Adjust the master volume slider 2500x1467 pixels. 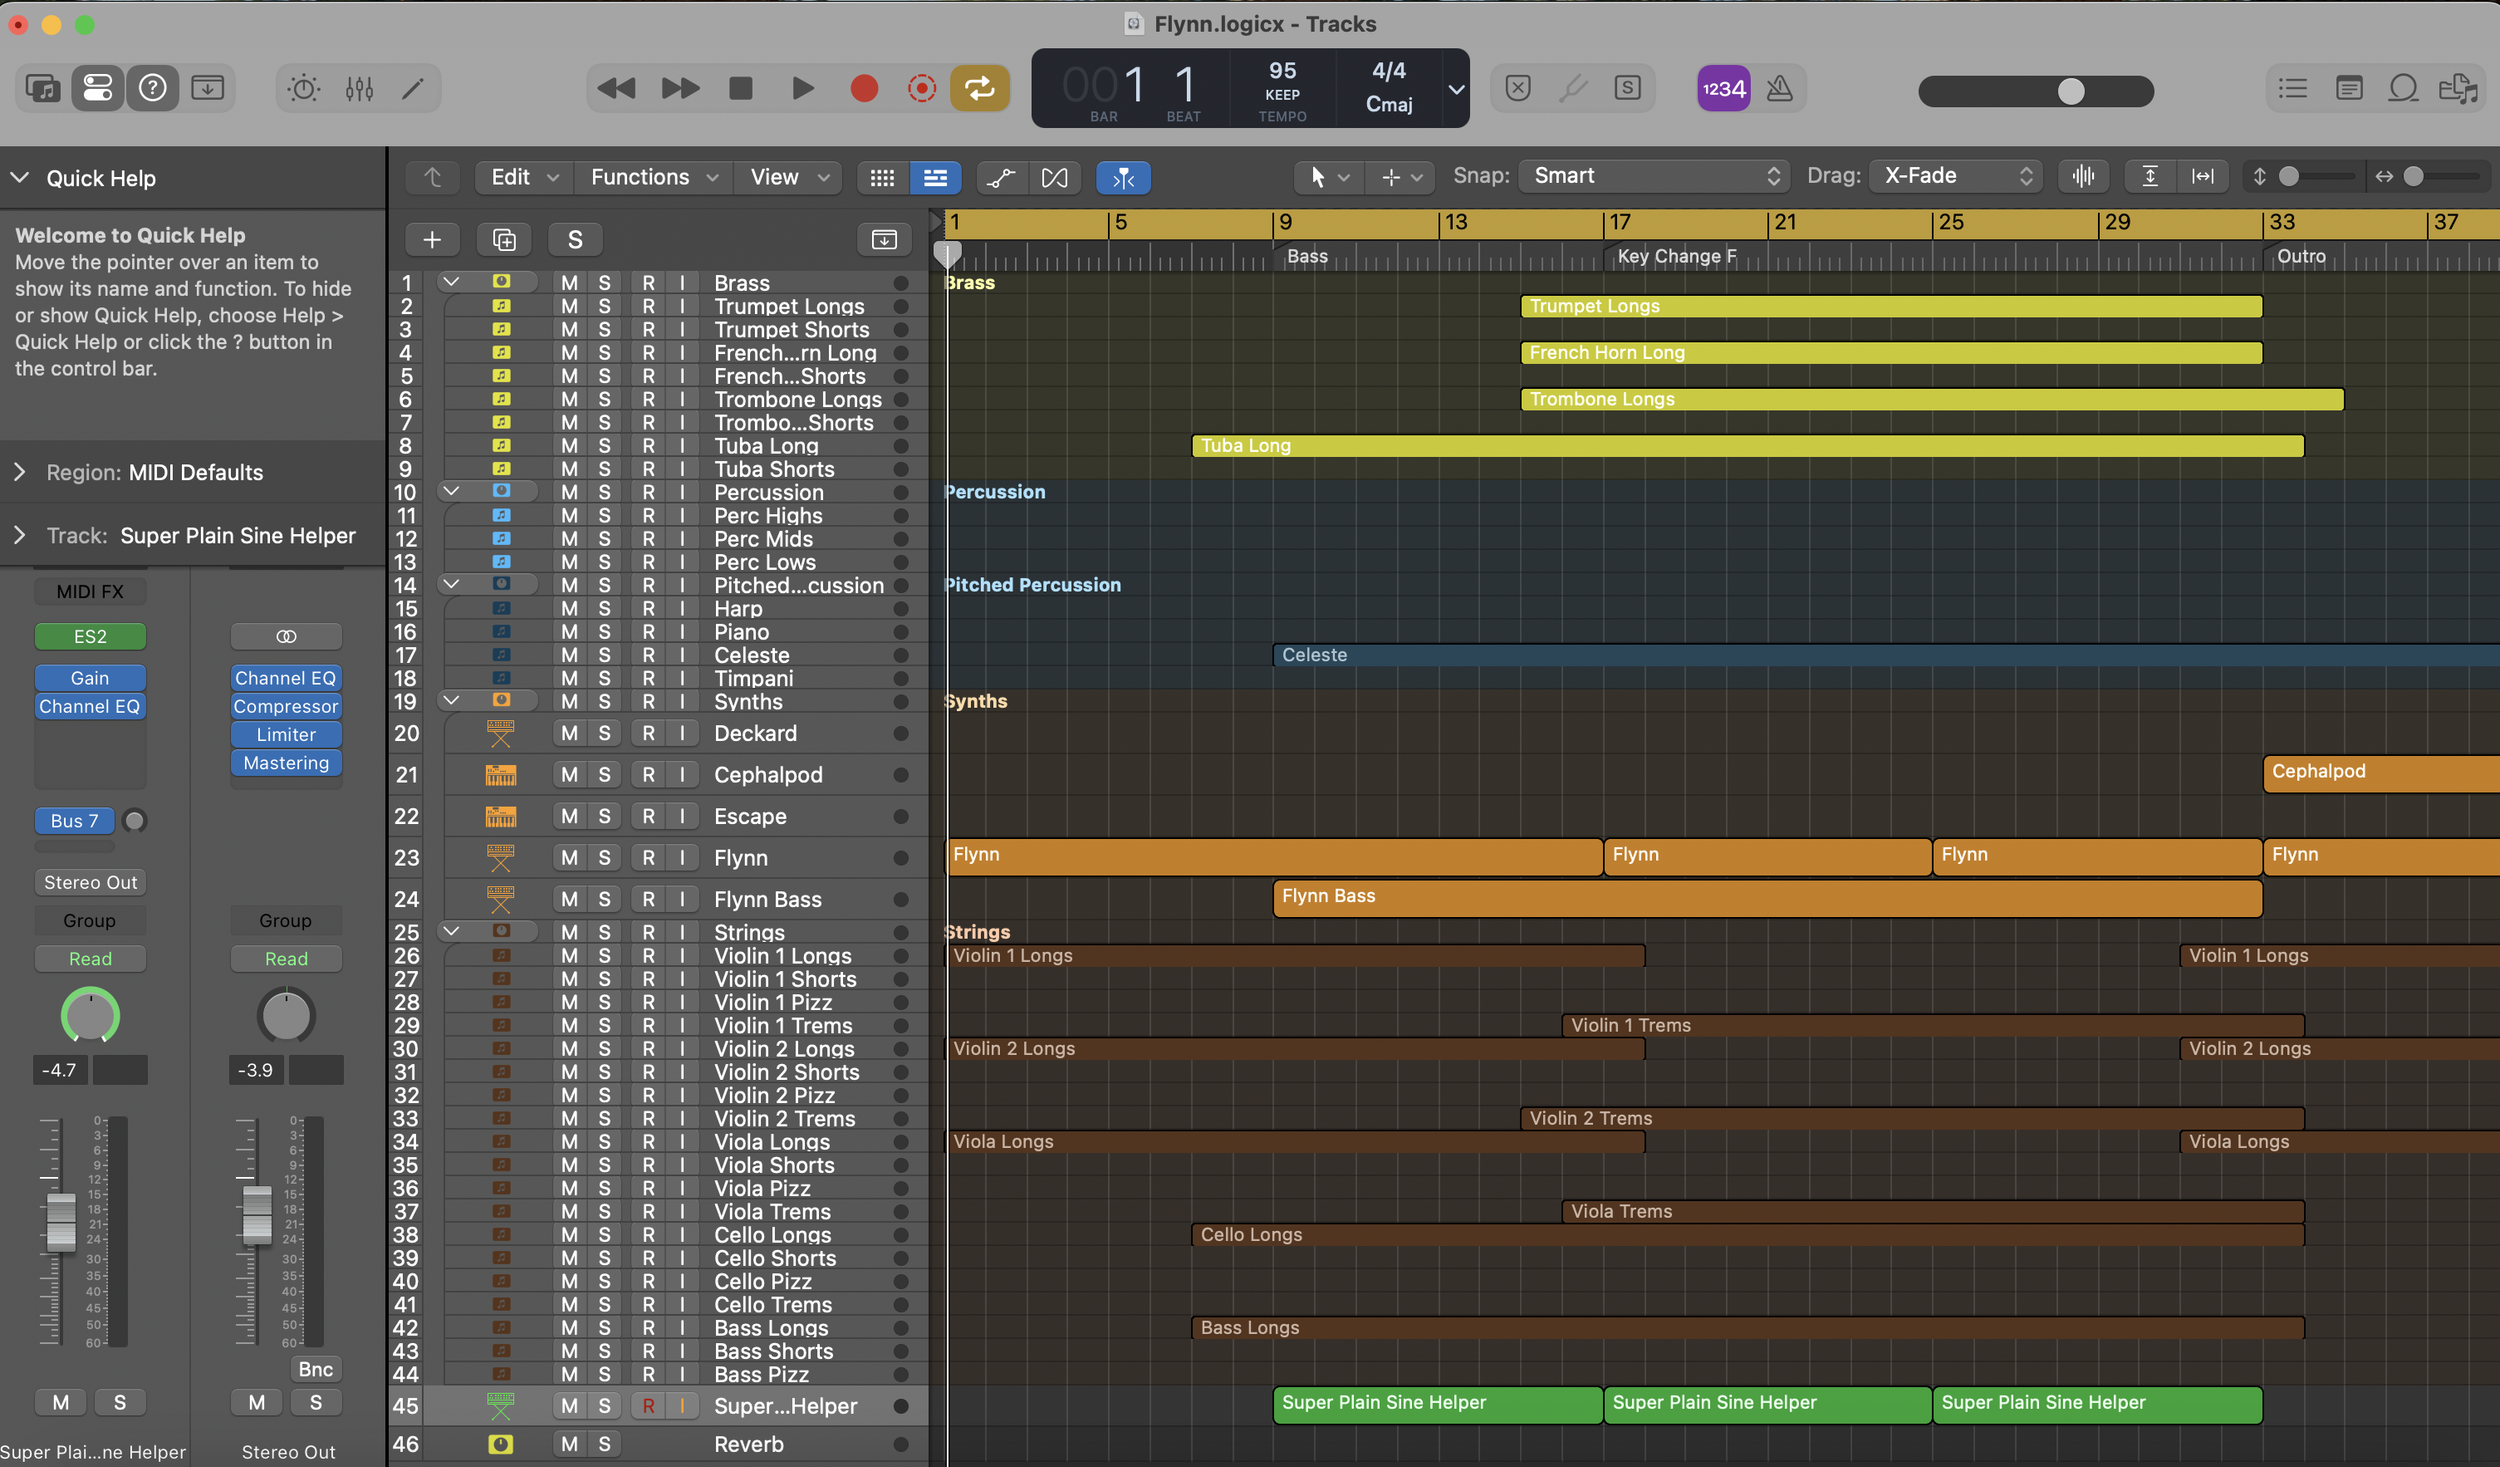[2071, 91]
